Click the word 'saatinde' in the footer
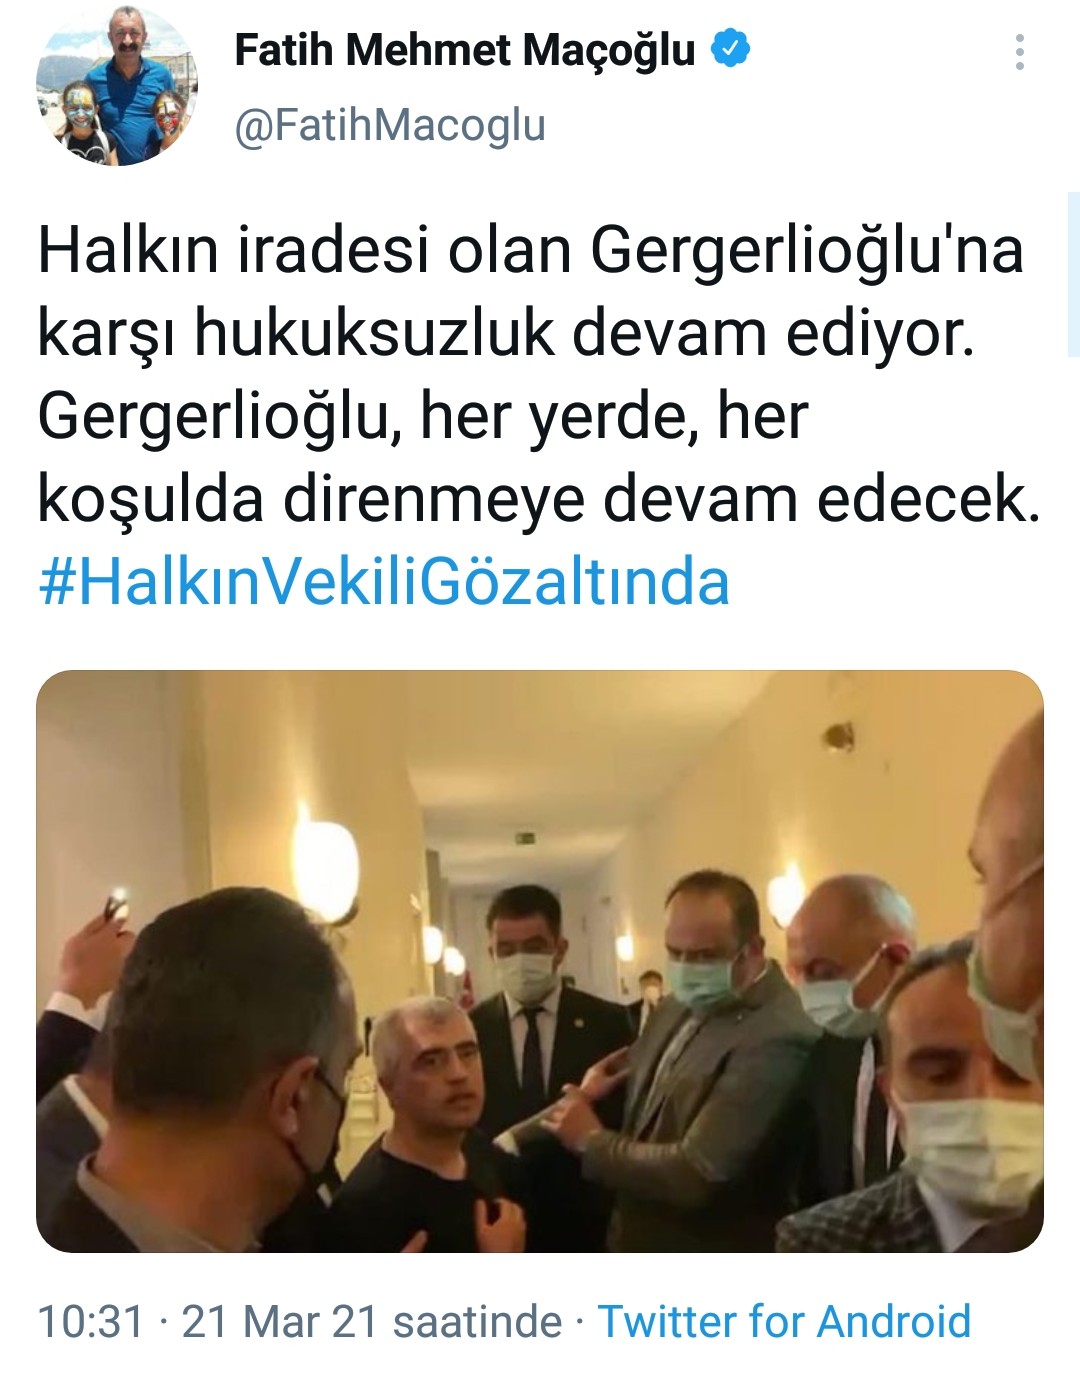 click(477, 1321)
